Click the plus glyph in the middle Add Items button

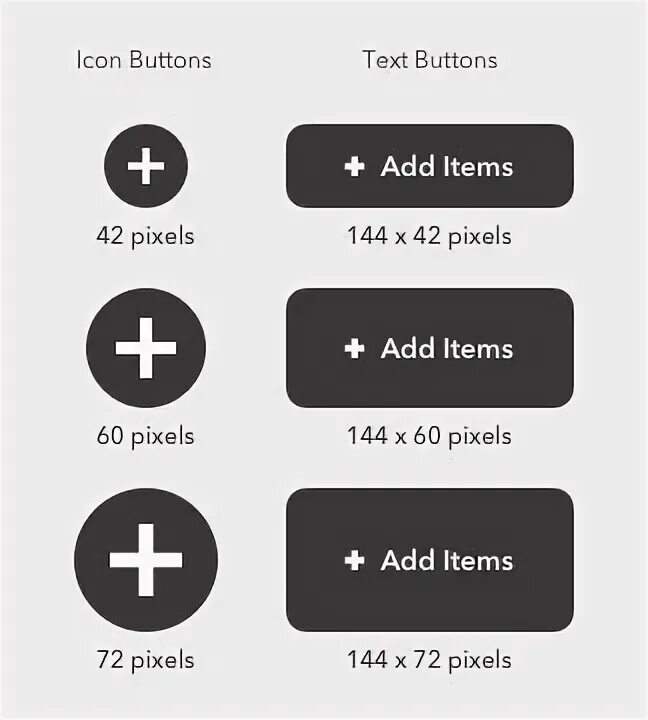pyautogui.click(x=355, y=349)
